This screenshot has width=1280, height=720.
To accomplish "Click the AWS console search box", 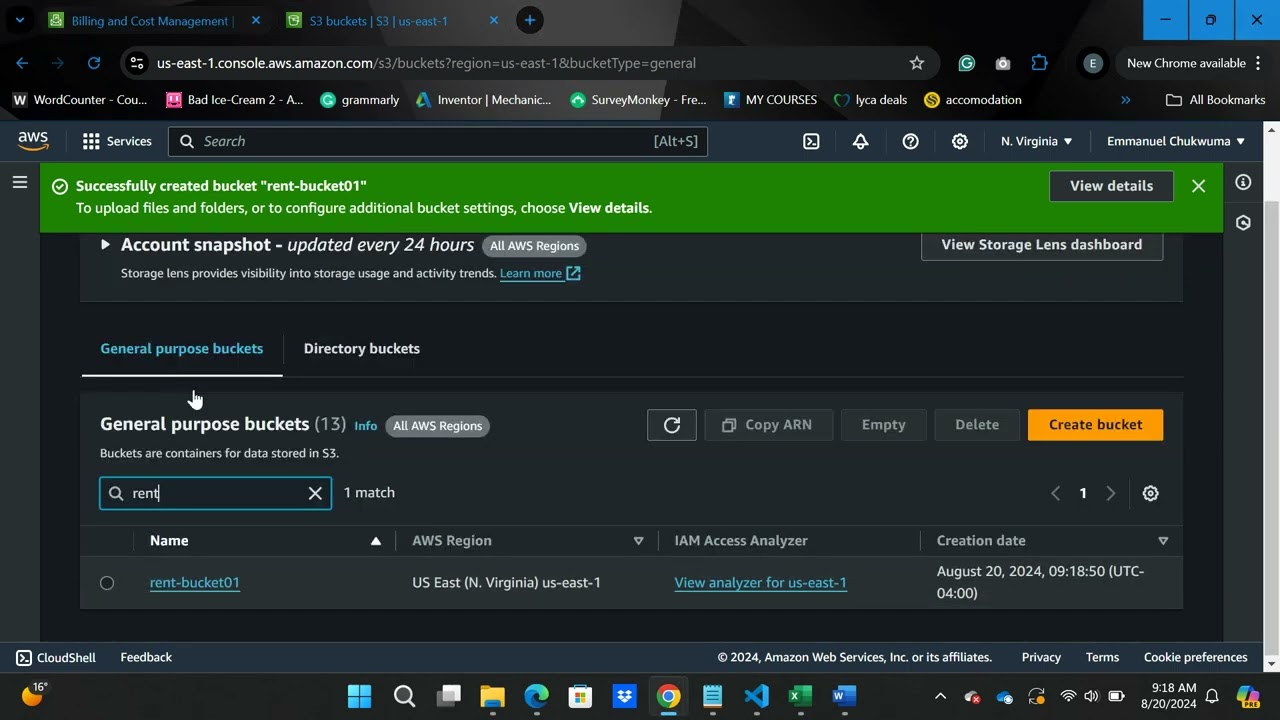I will pyautogui.click(x=438, y=141).
